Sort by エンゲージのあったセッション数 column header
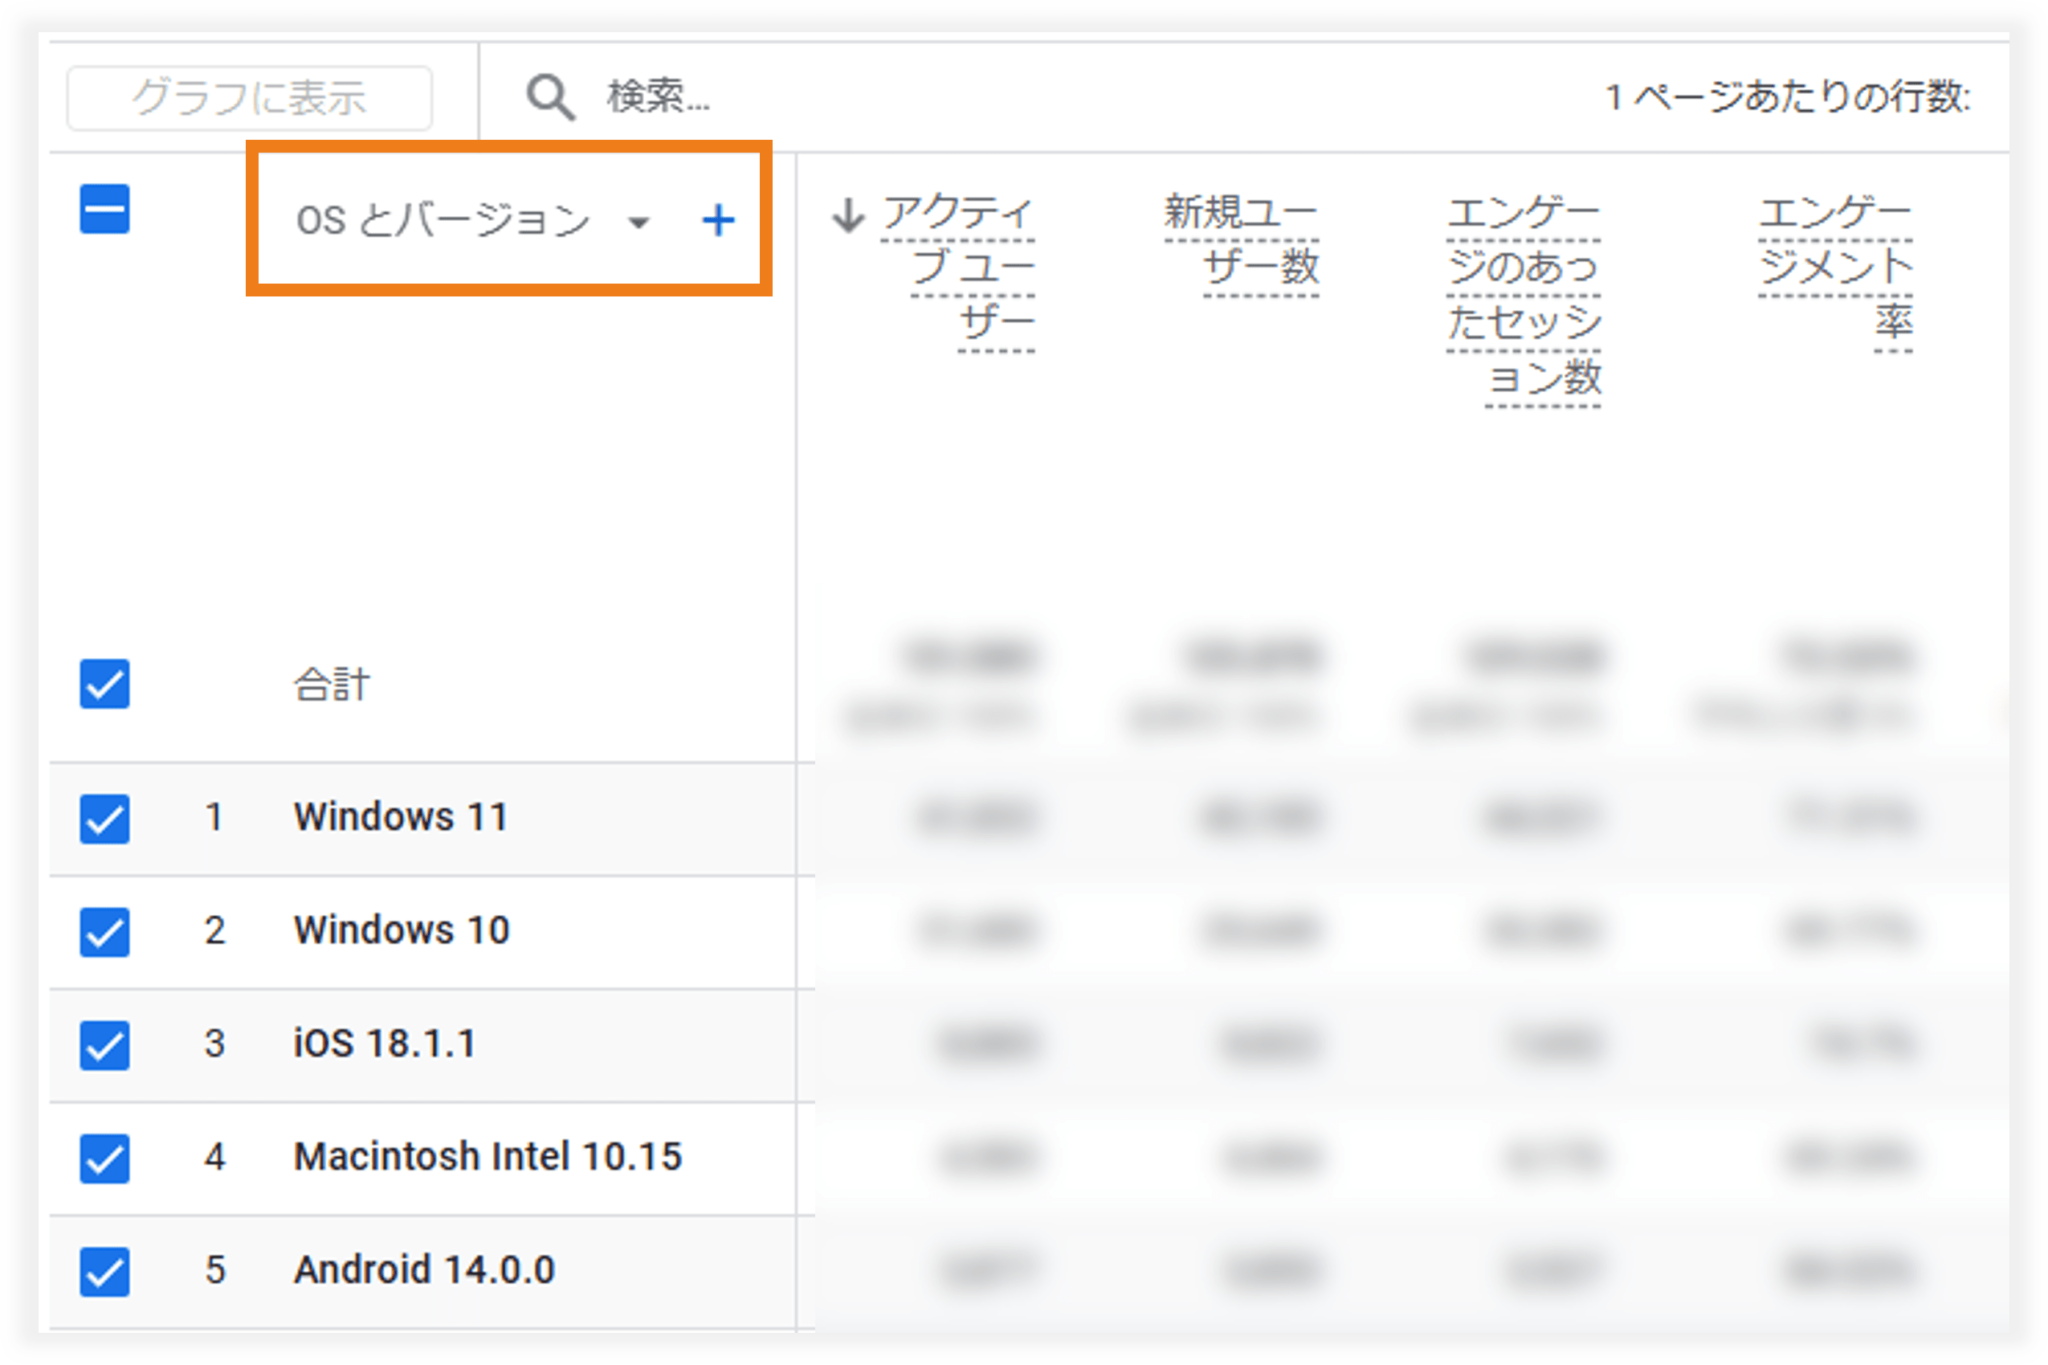 [x=1524, y=294]
